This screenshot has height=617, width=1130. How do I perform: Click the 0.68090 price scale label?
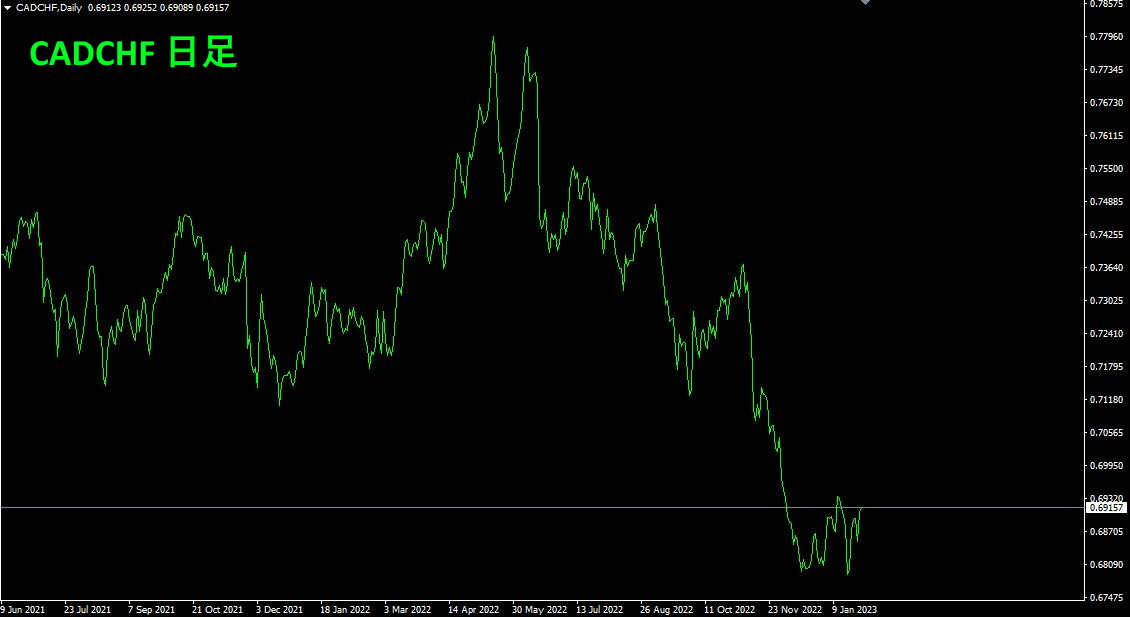[1108, 564]
